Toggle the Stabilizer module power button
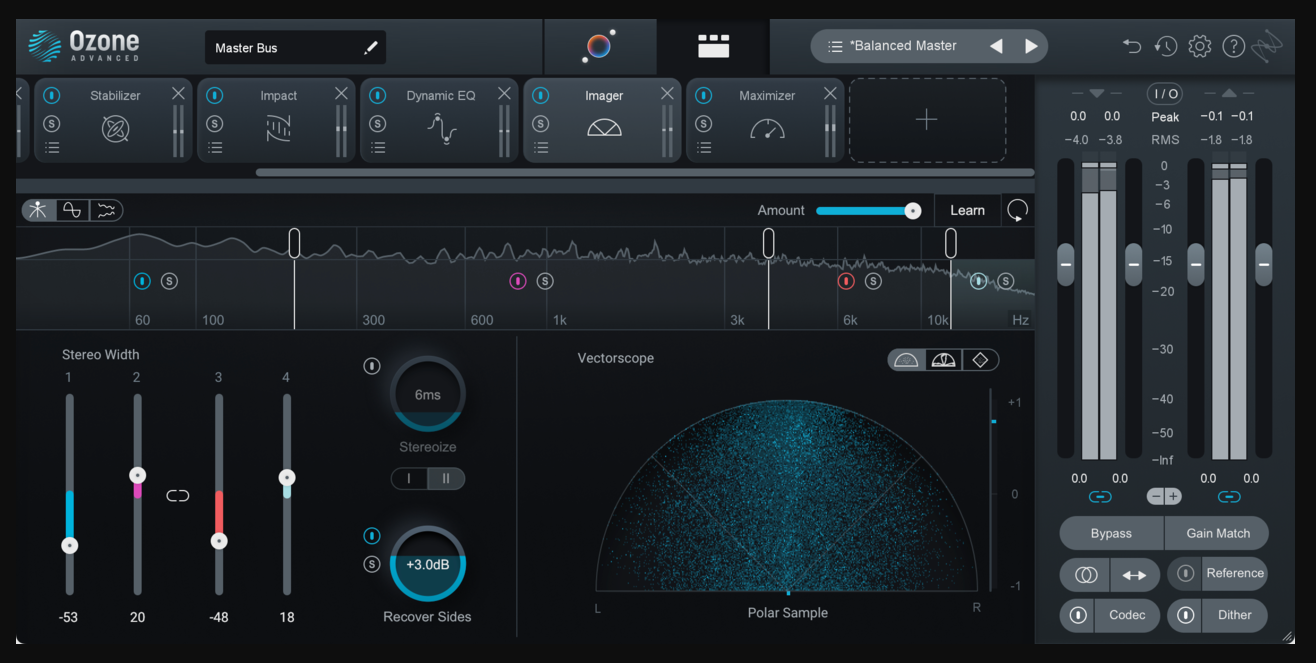The width and height of the screenshot is (1316, 663). pos(52,96)
